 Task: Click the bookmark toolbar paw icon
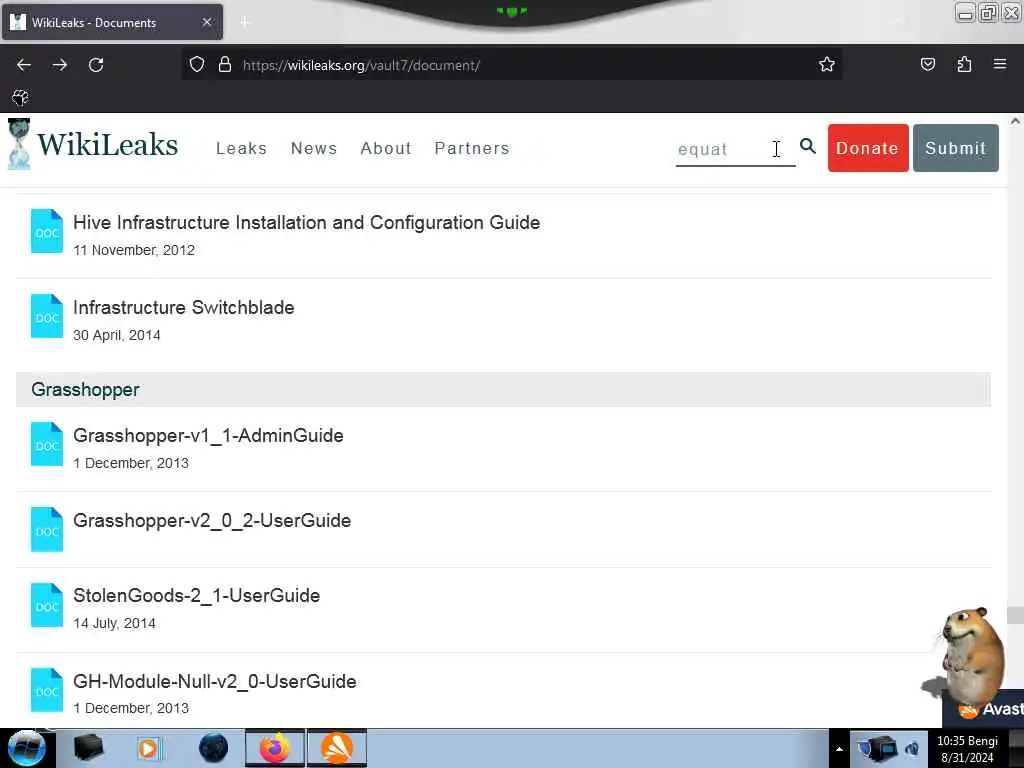[x=20, y=97]
